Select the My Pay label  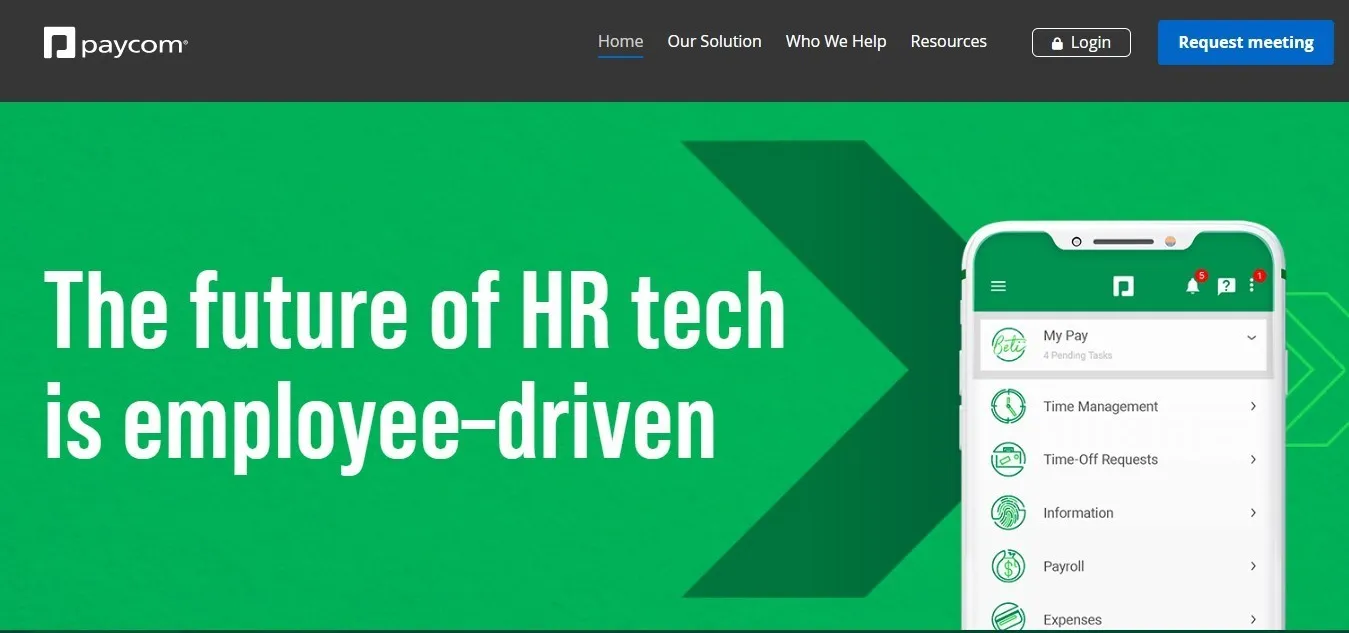tap(1065, 336)
